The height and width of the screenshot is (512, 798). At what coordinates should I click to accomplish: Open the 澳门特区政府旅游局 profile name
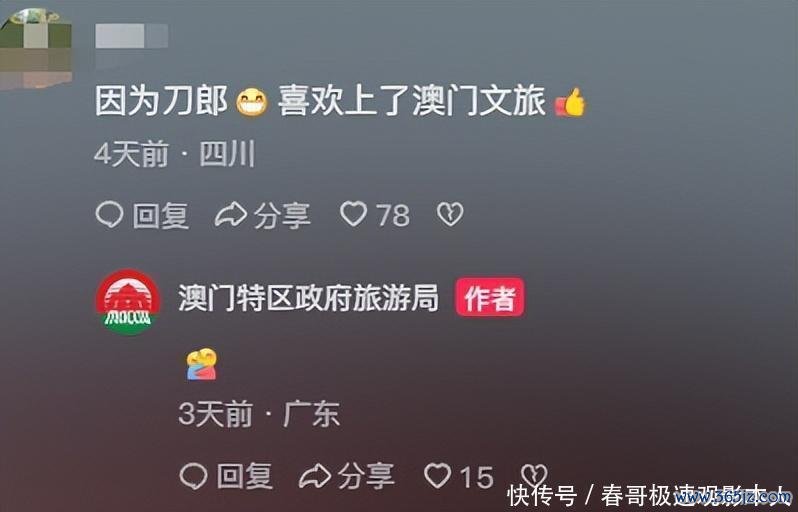point(308,298)
